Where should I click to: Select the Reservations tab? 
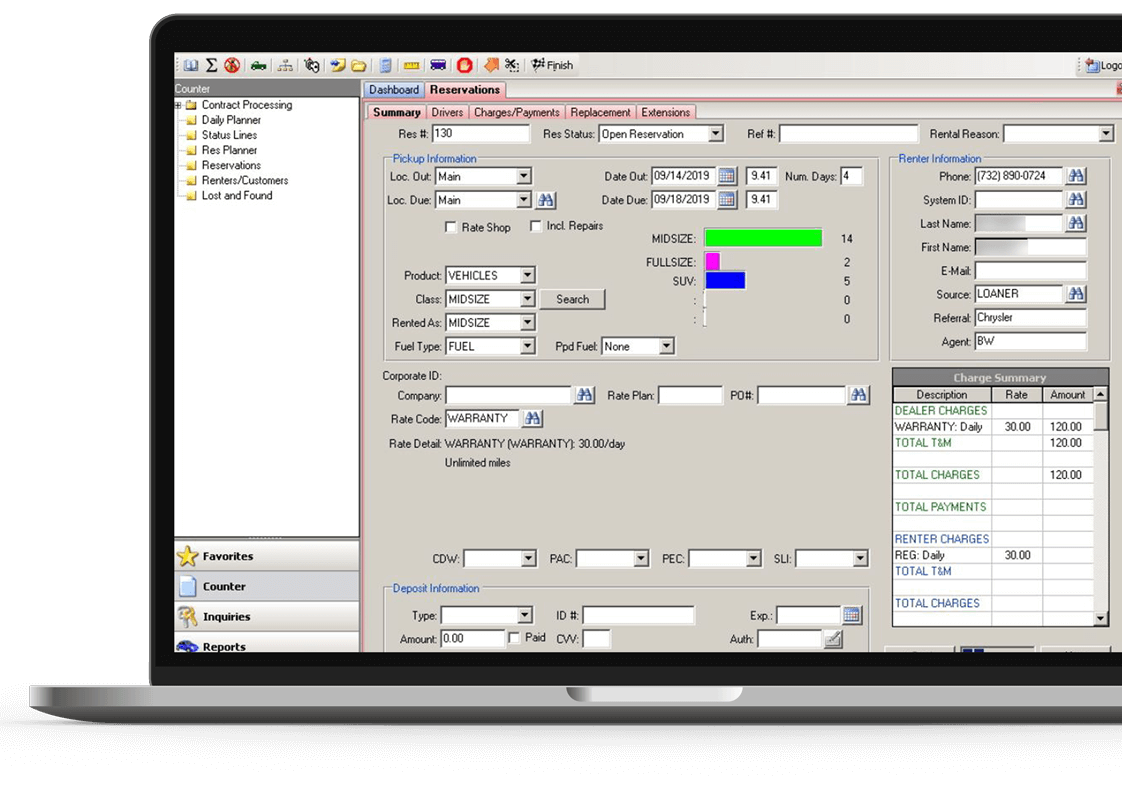464,89
